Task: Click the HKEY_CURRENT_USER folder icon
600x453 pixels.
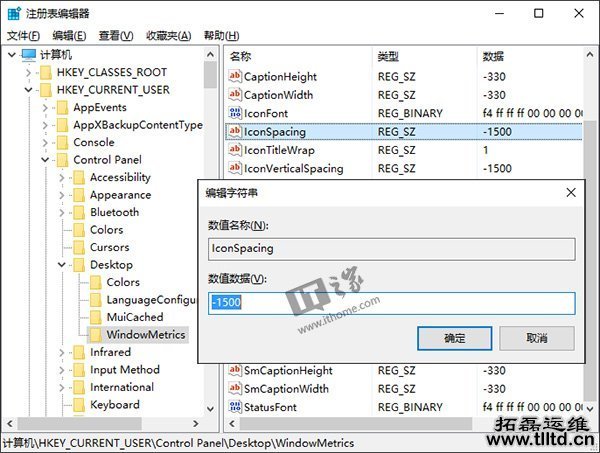Action: point(46,90)
